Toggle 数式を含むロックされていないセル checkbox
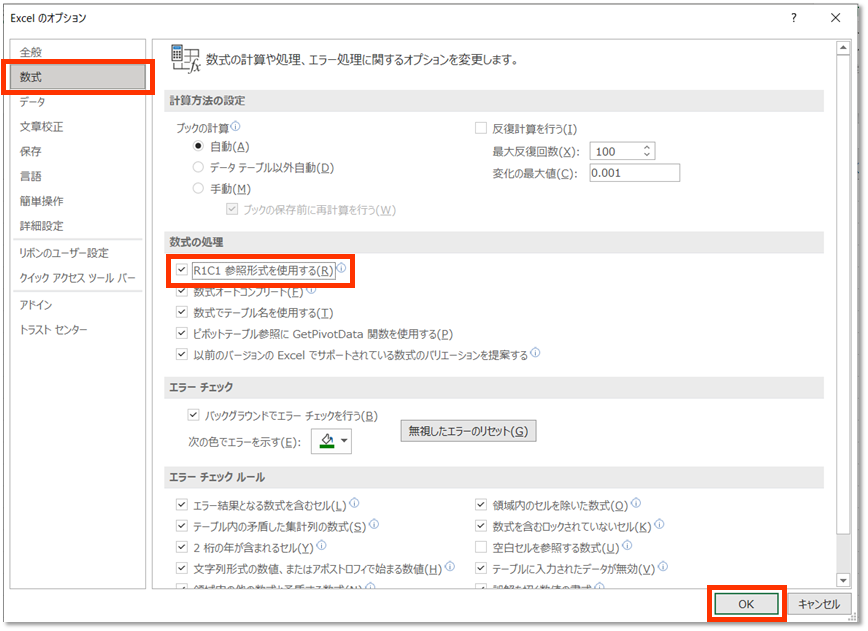The image size is (868, 631). tap(481, 526)
